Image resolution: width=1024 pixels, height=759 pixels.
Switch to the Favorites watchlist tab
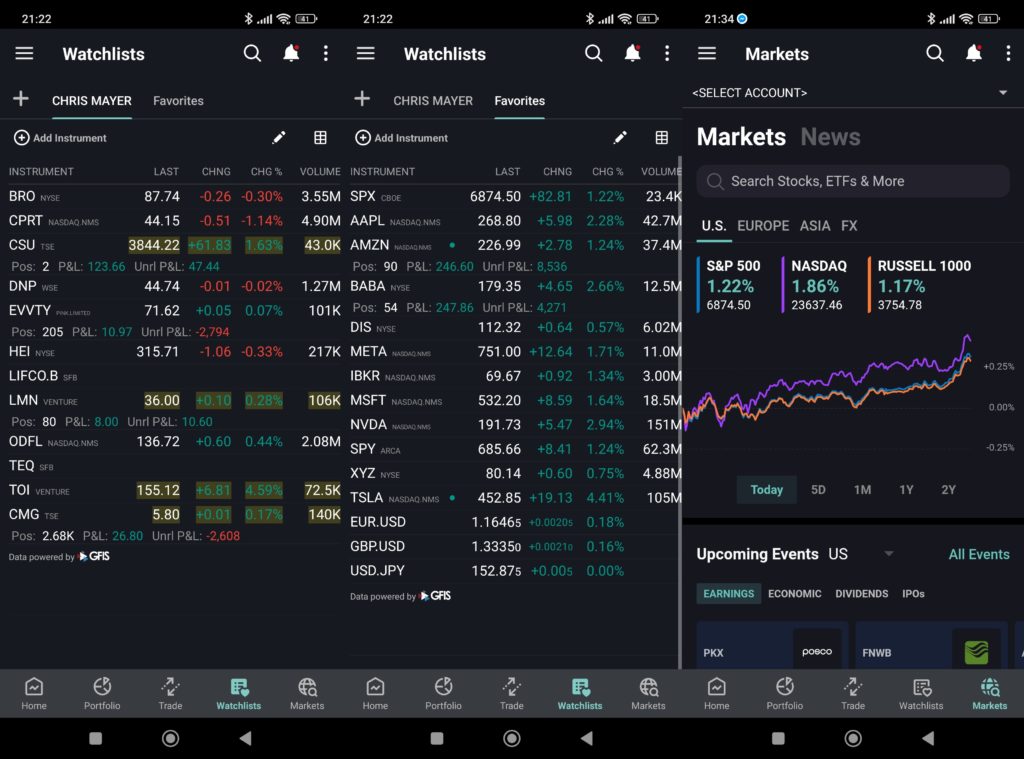click(x=519, y=100)
